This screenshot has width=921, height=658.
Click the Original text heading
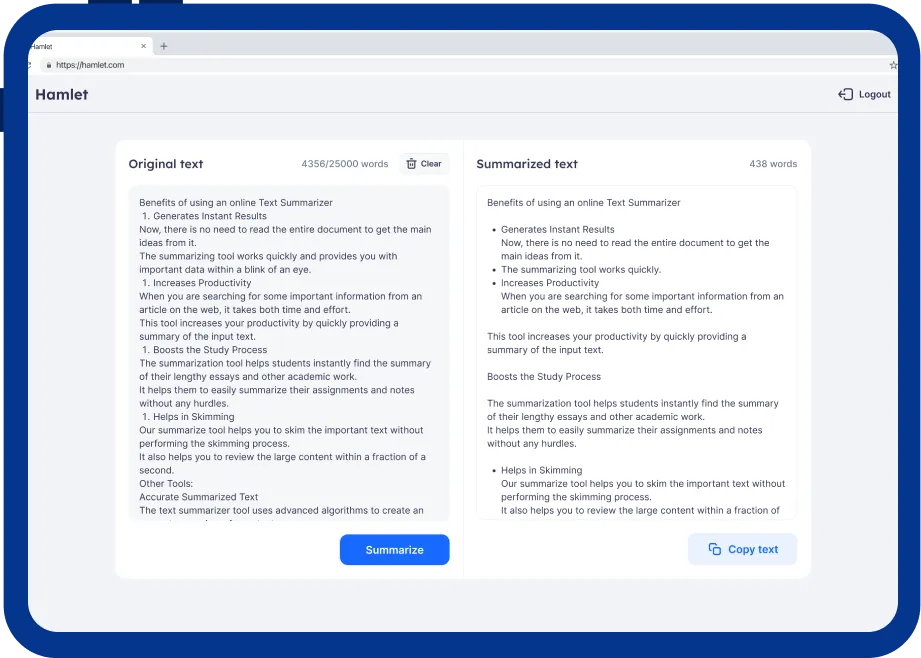click(x=166, y=164)
